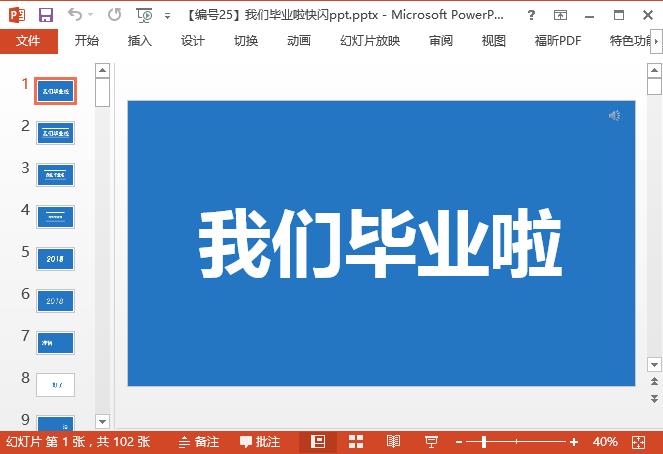This screenshot has height=454, width=663.
Task: Click the Save icon in quick access toolbar
Action: click(45, 15)
